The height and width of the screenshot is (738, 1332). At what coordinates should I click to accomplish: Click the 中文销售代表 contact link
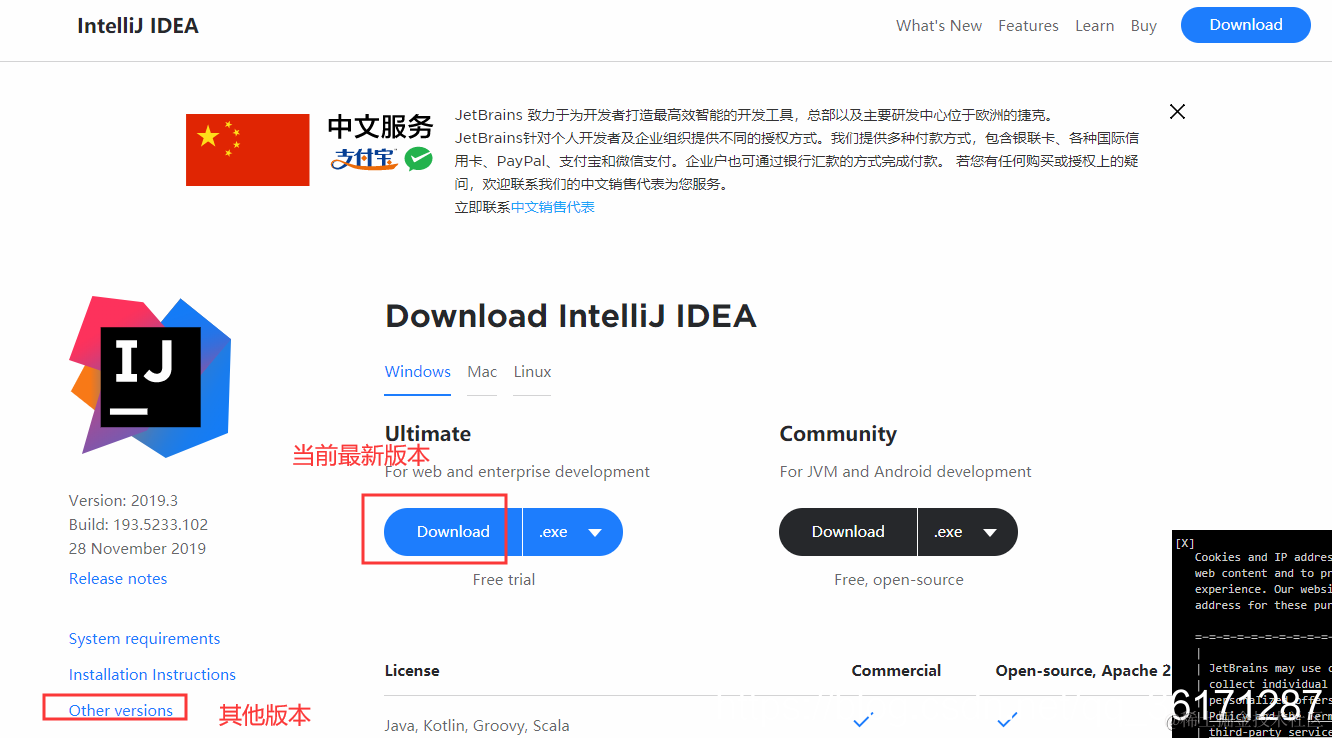553,206
